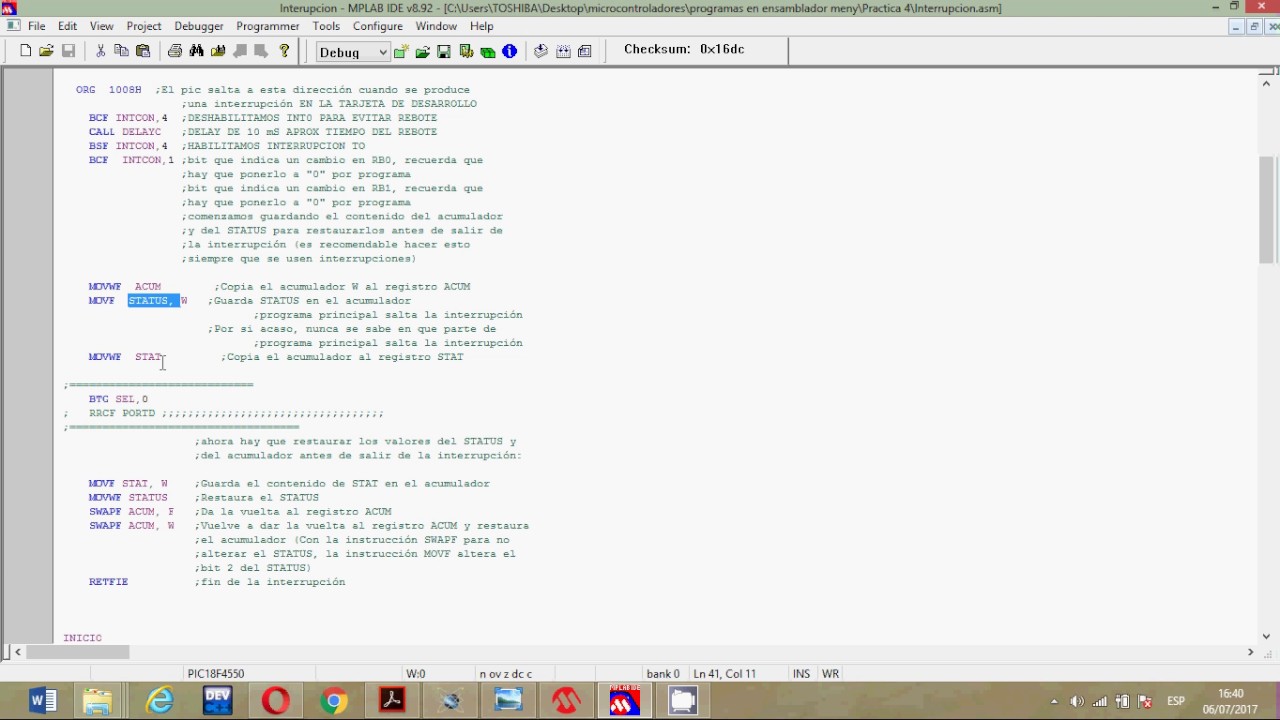Open the Project menu
This screenshot has width=1280, height=720.
pos(144,26)
